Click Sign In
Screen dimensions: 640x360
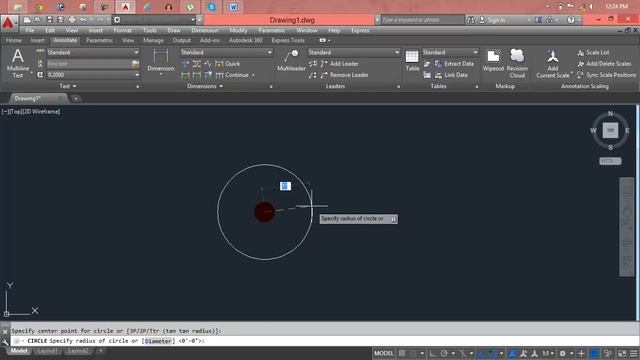(493, 20)
